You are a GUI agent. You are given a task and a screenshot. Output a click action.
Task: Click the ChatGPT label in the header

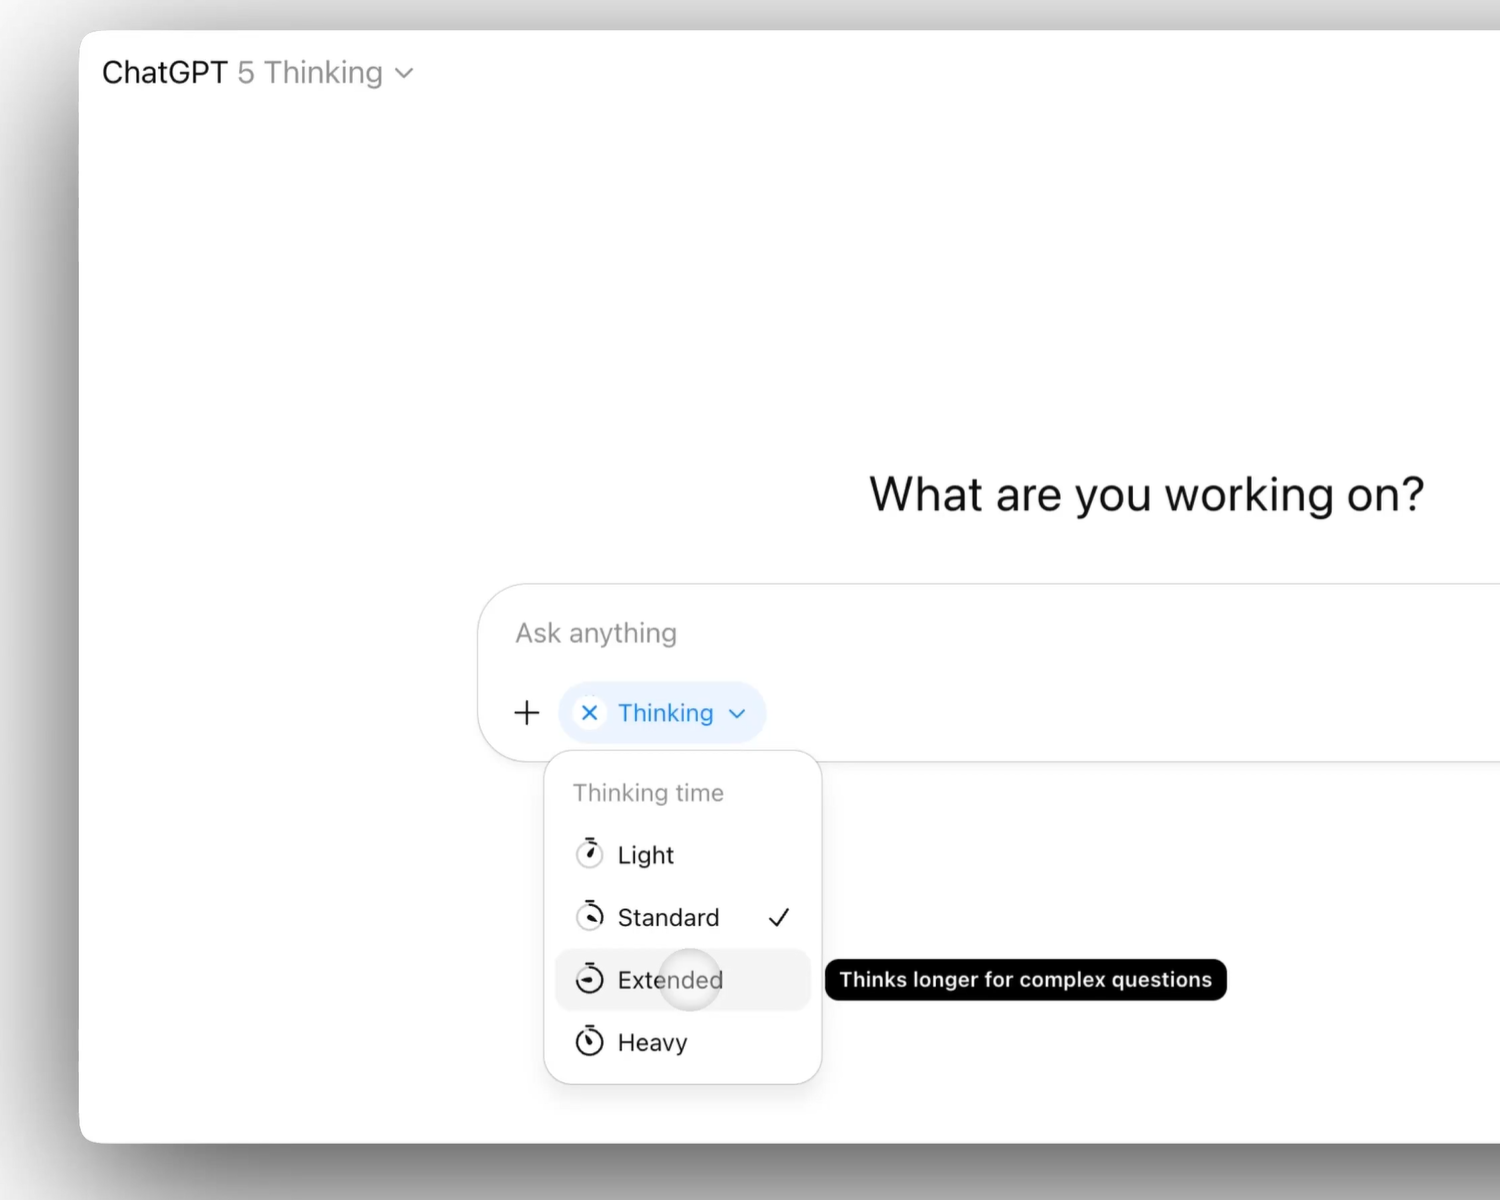coord(164,72)
